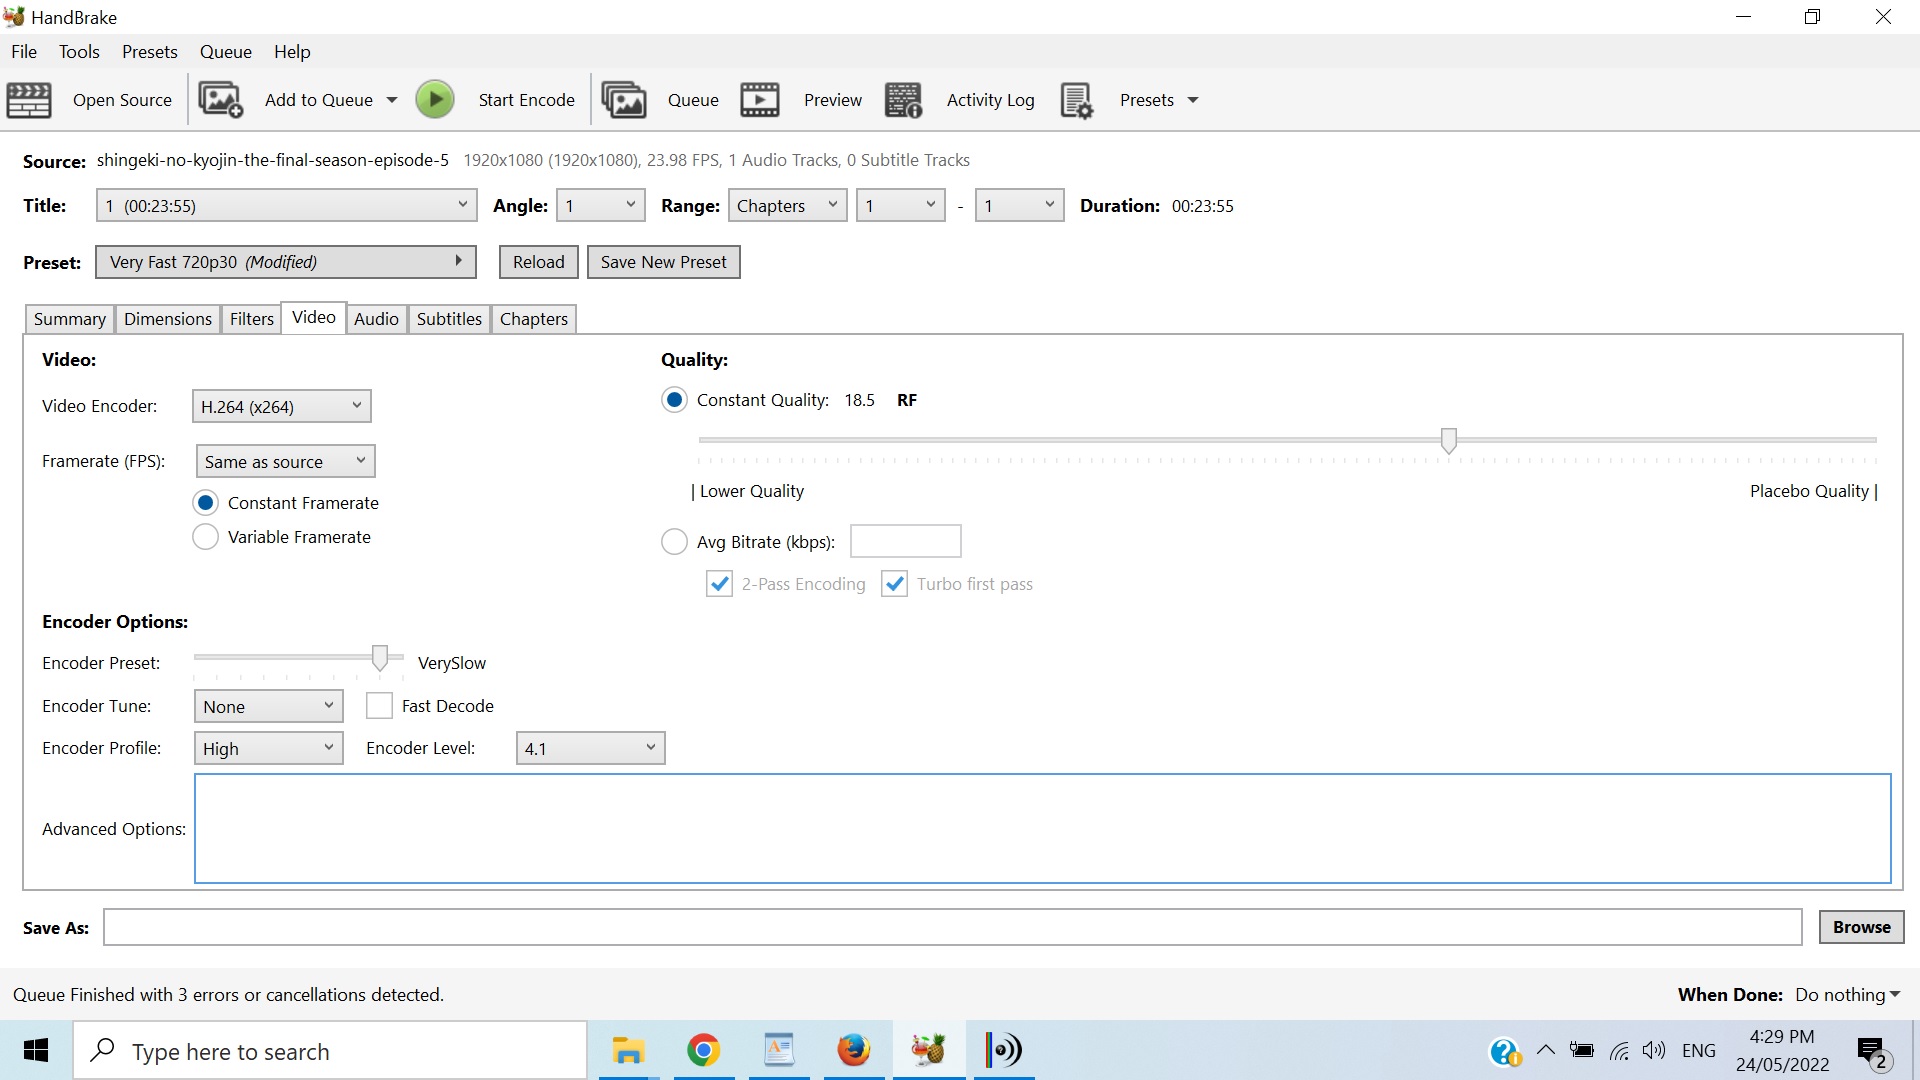Click the Open Source film icon
This screenshot has height=1080, width=1920.
[29, 100]
